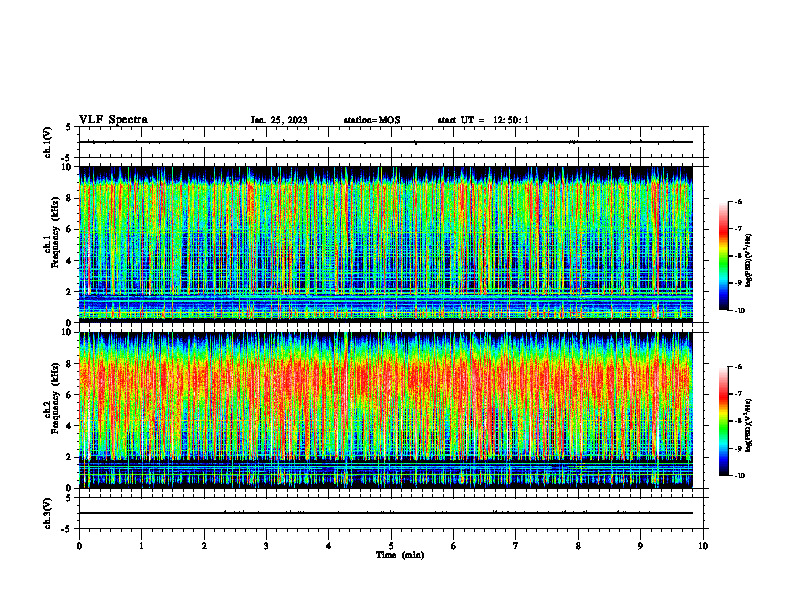The image size is (792, 612).
Task: Click the ch.1 voltage waveform trace
Action: tap(385, 142)
